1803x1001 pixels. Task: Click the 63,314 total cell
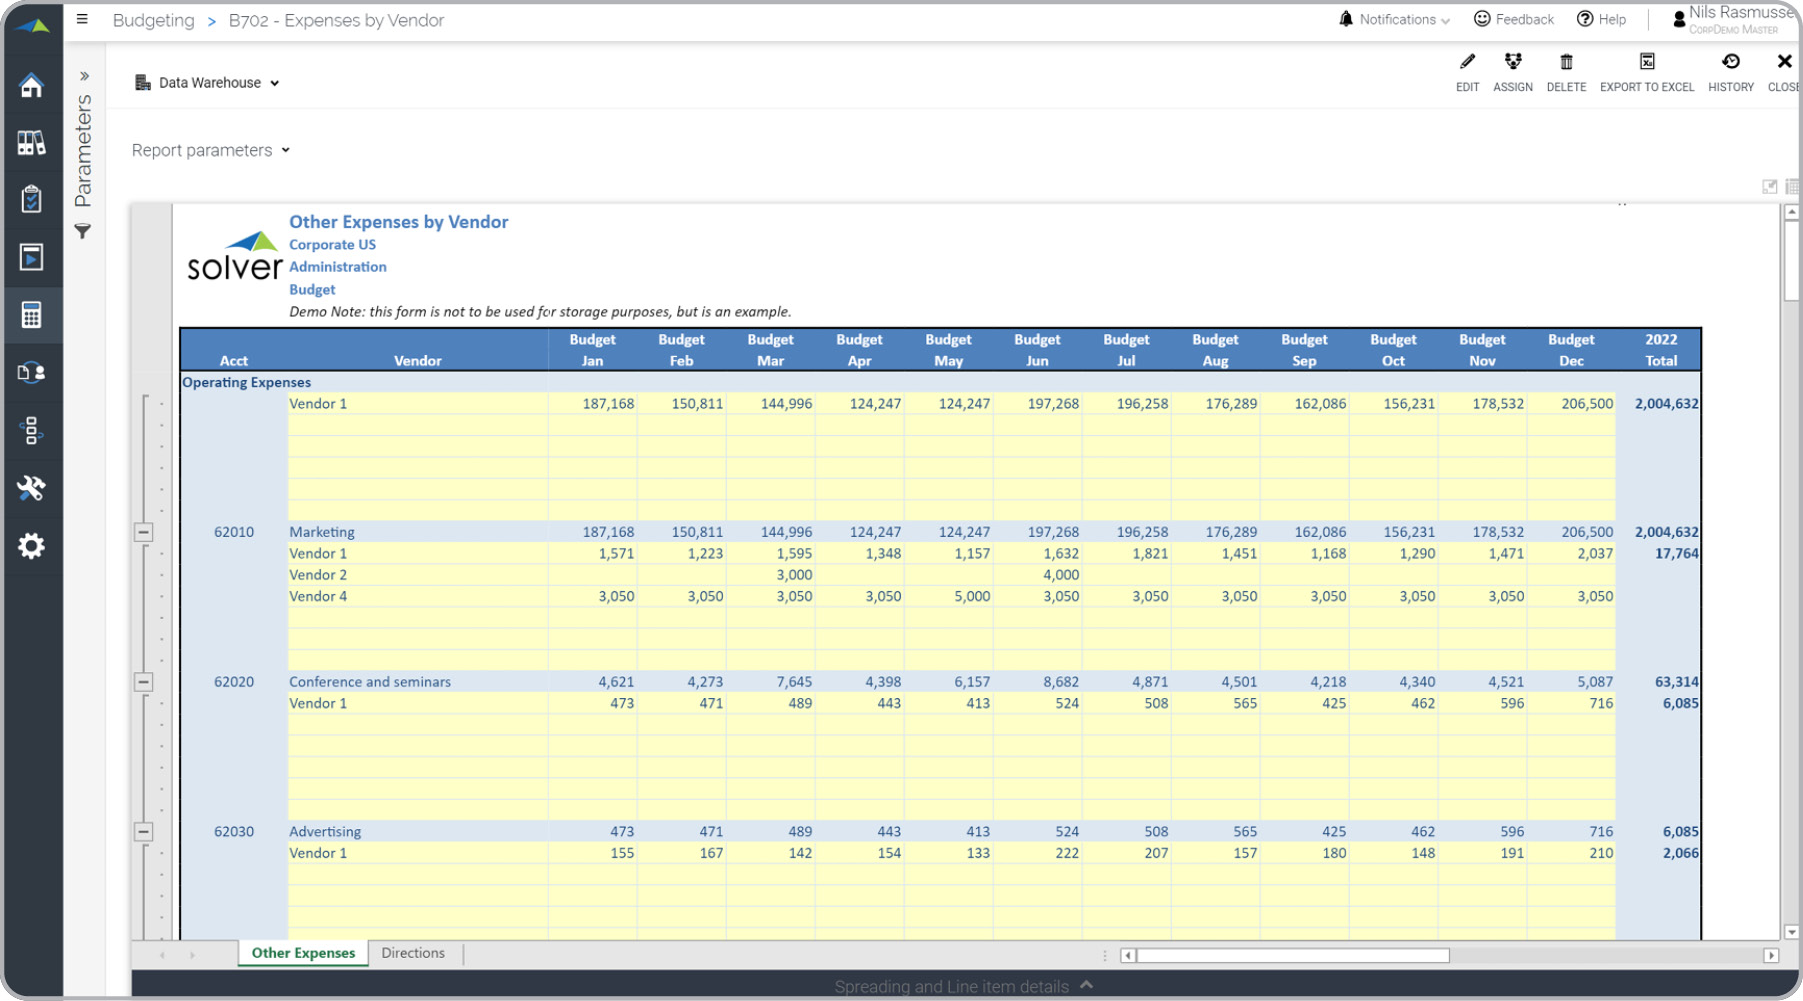coord(1676,682)
